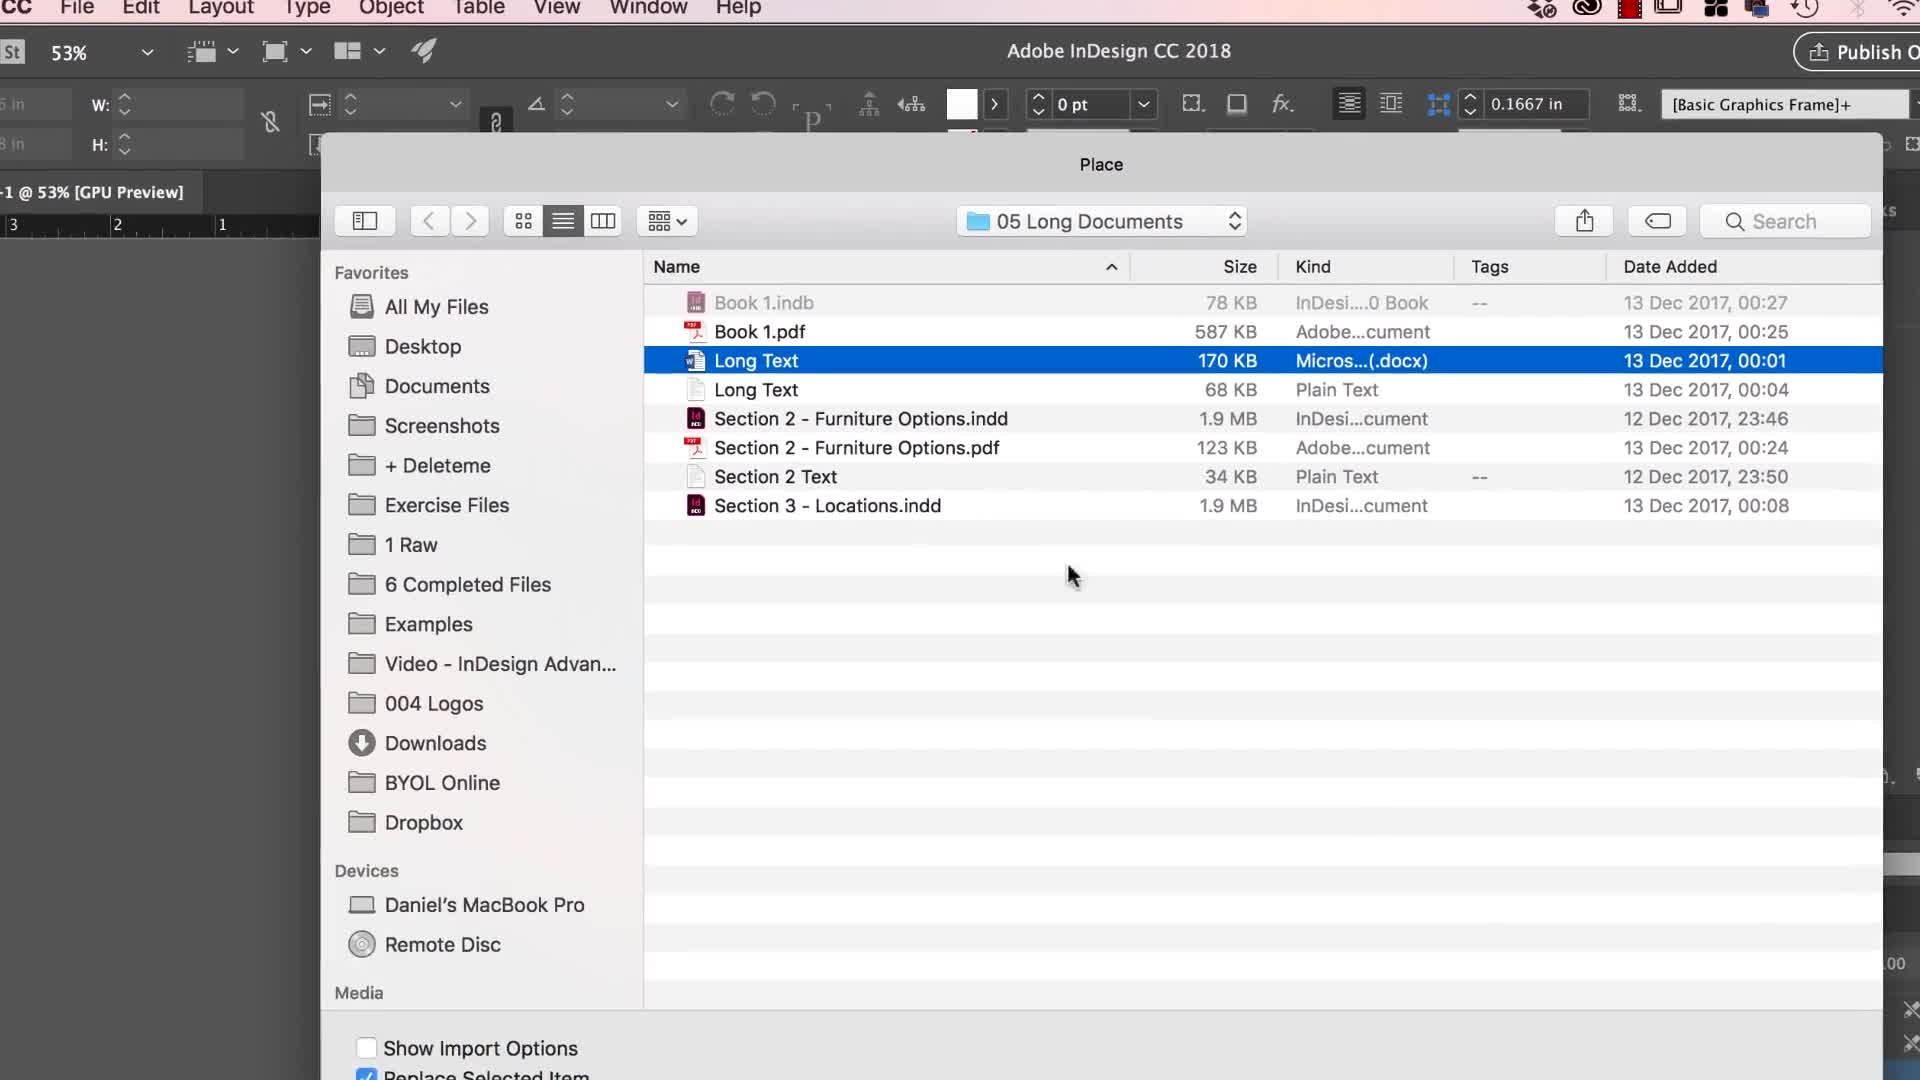Open Adobe Stock St button

(13, 52)
